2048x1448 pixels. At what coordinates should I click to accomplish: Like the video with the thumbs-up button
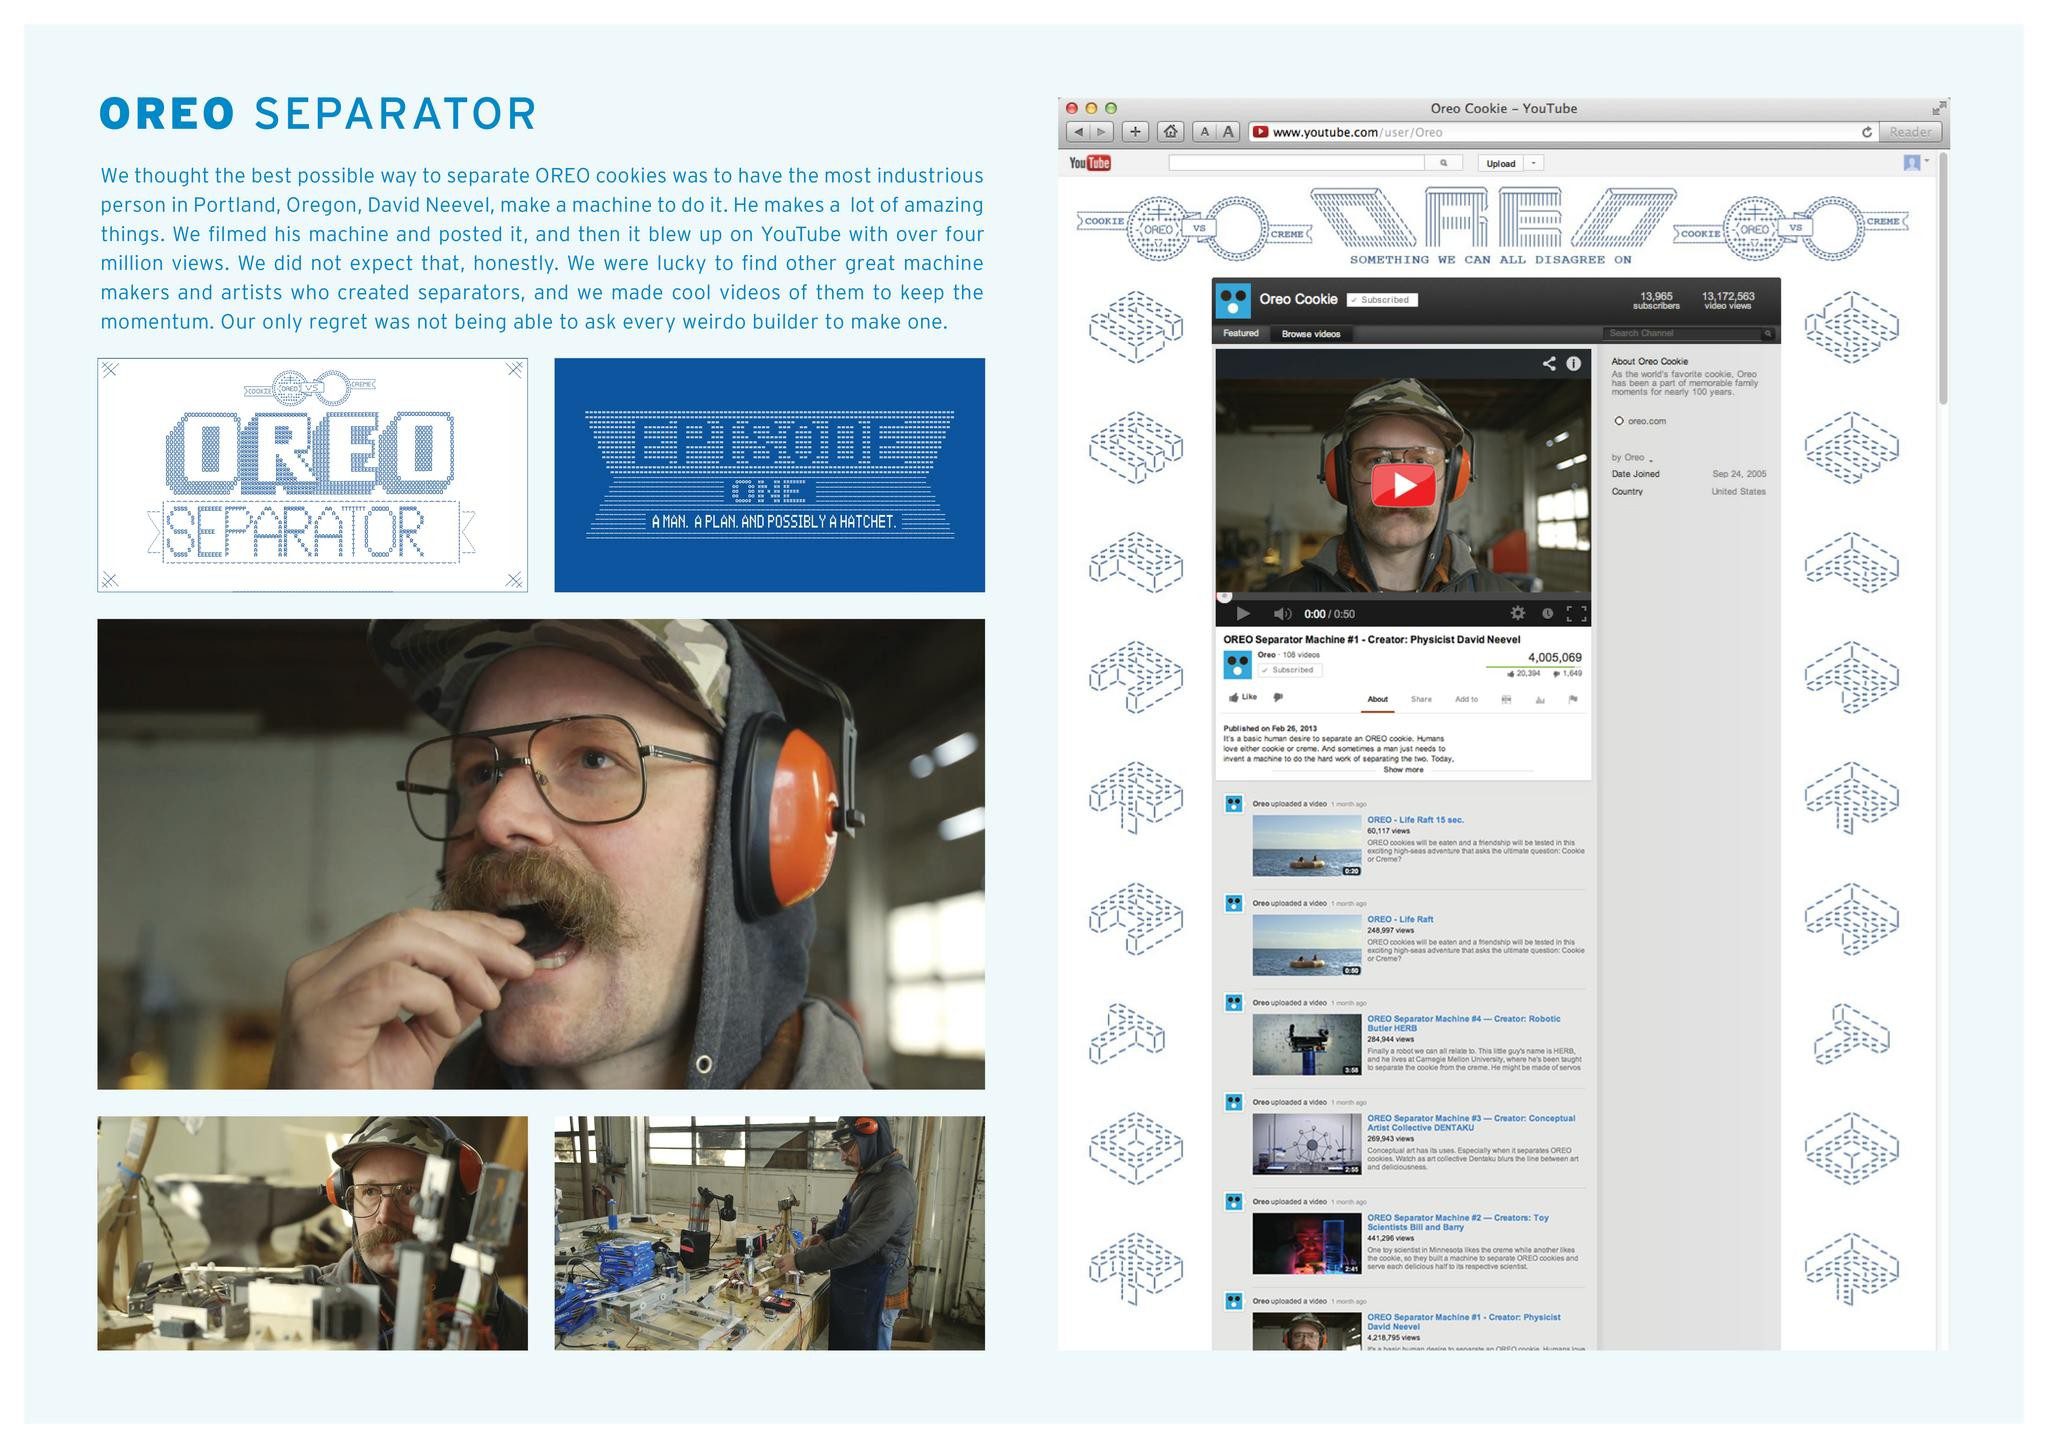click(1243, 698)
